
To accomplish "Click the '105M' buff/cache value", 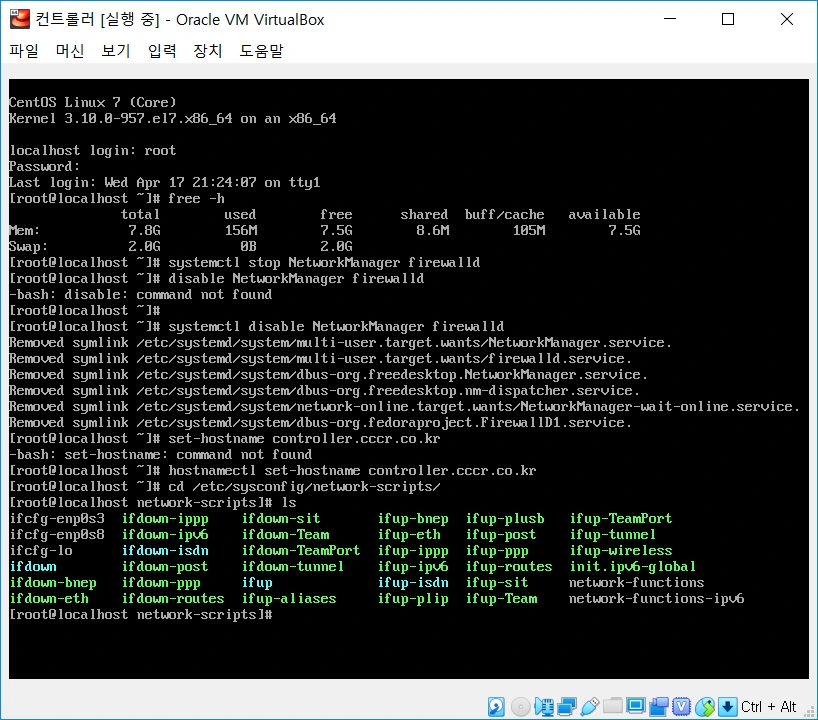I will [528, 231].
